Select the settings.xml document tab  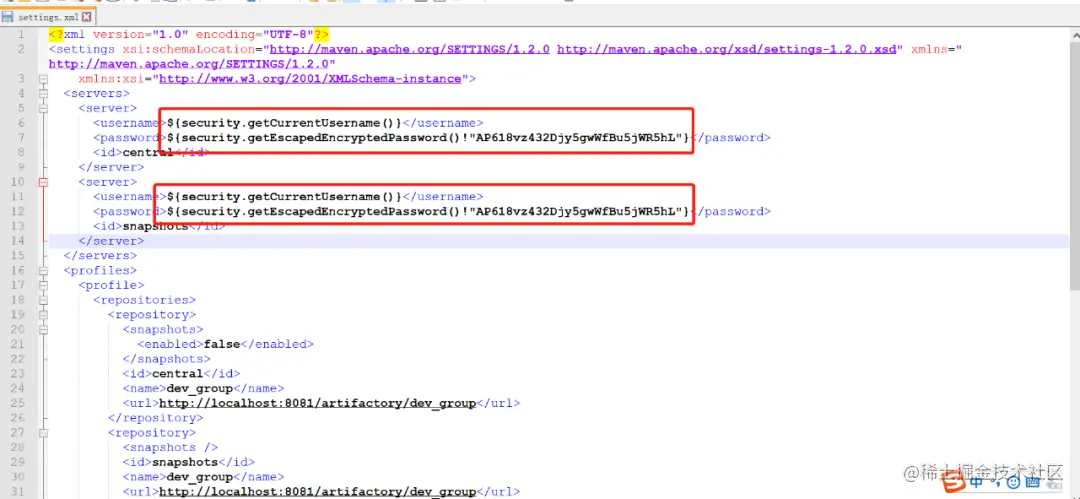point(47,17)
